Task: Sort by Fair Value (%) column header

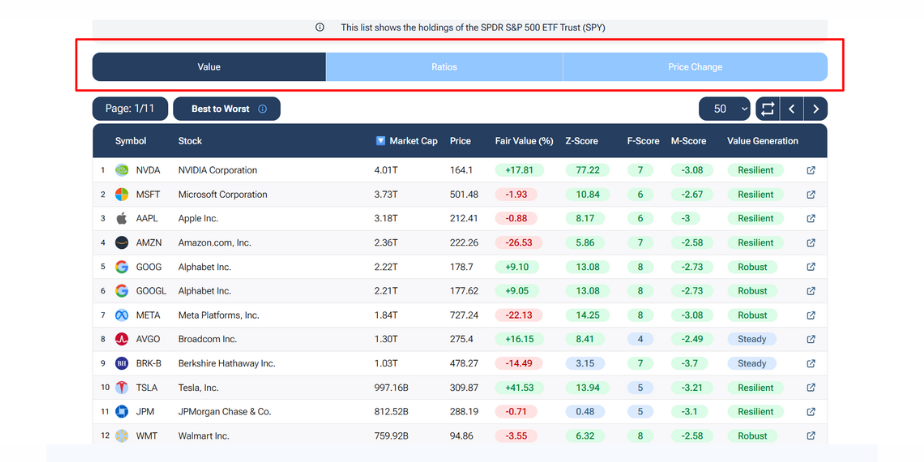Action: 524,141
